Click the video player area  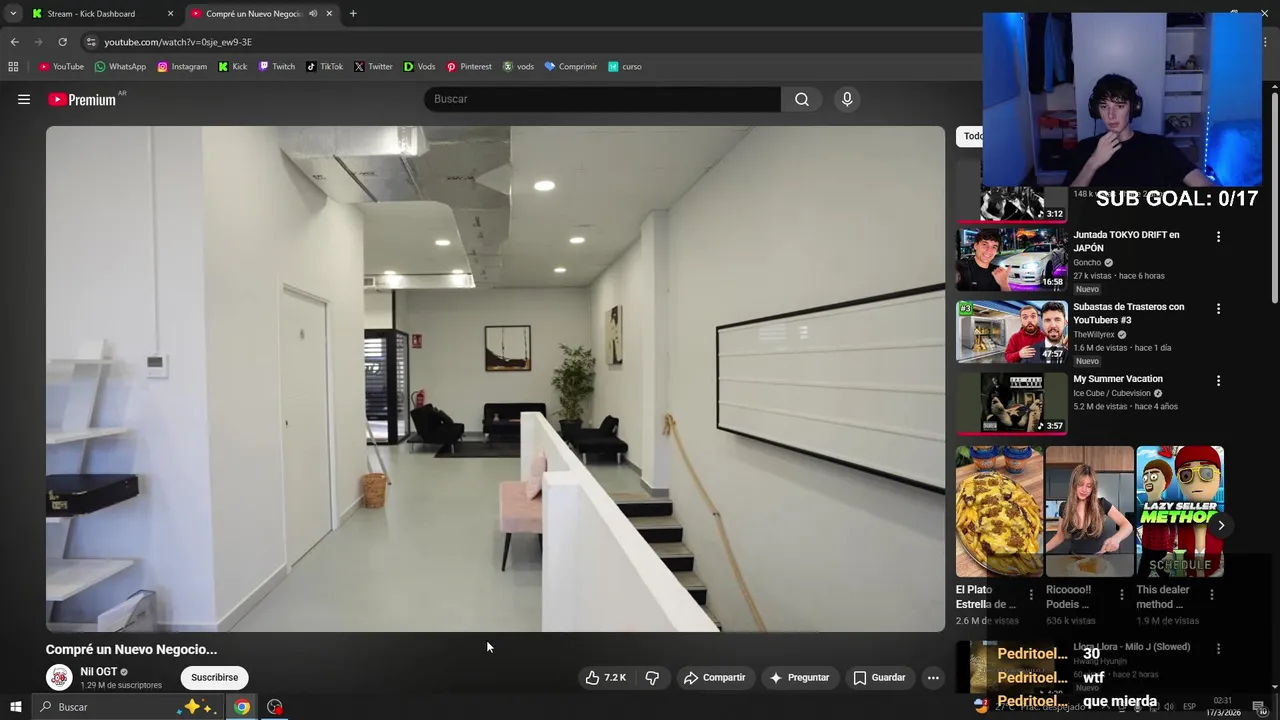pyautogui.click(x=495, y=379)
